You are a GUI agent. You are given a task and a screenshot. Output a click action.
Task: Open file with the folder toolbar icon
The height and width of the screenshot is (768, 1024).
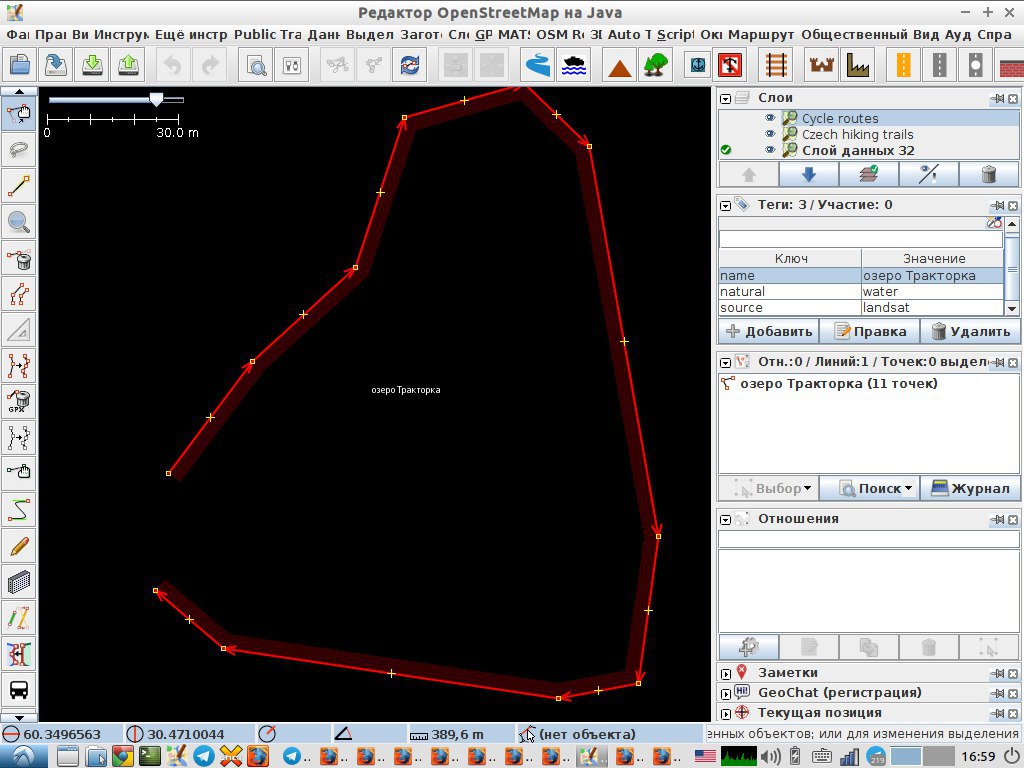(x=19, y=65)
